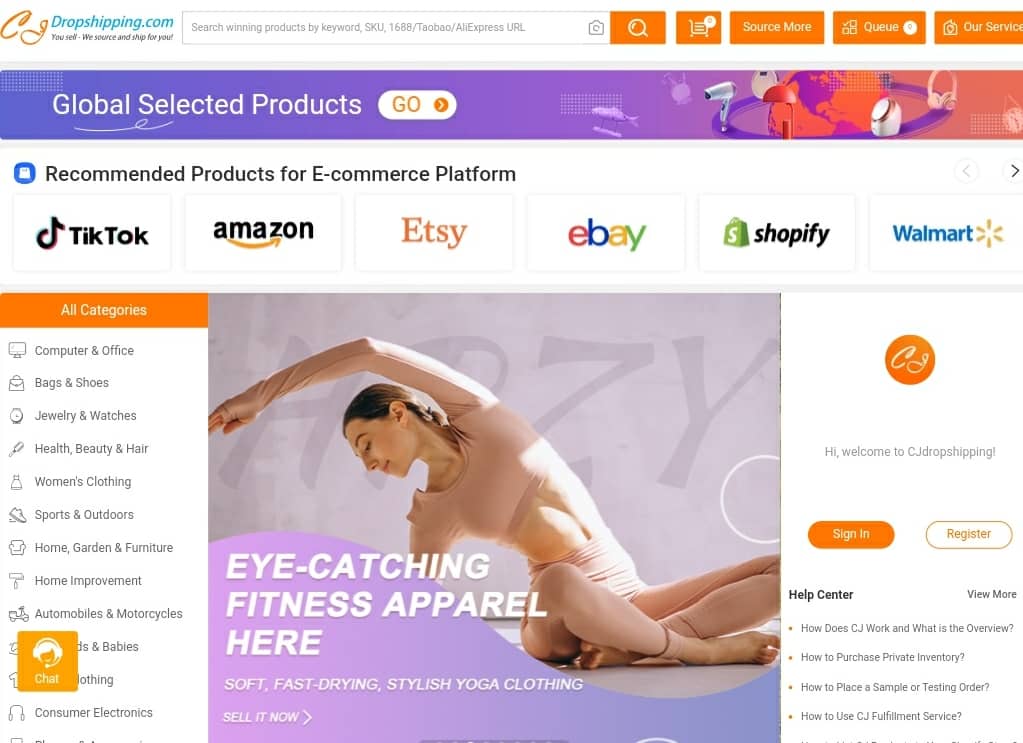Screen dimensions: 1023x743
Task: Open View More in Help Center
Action: coord(991,594)
